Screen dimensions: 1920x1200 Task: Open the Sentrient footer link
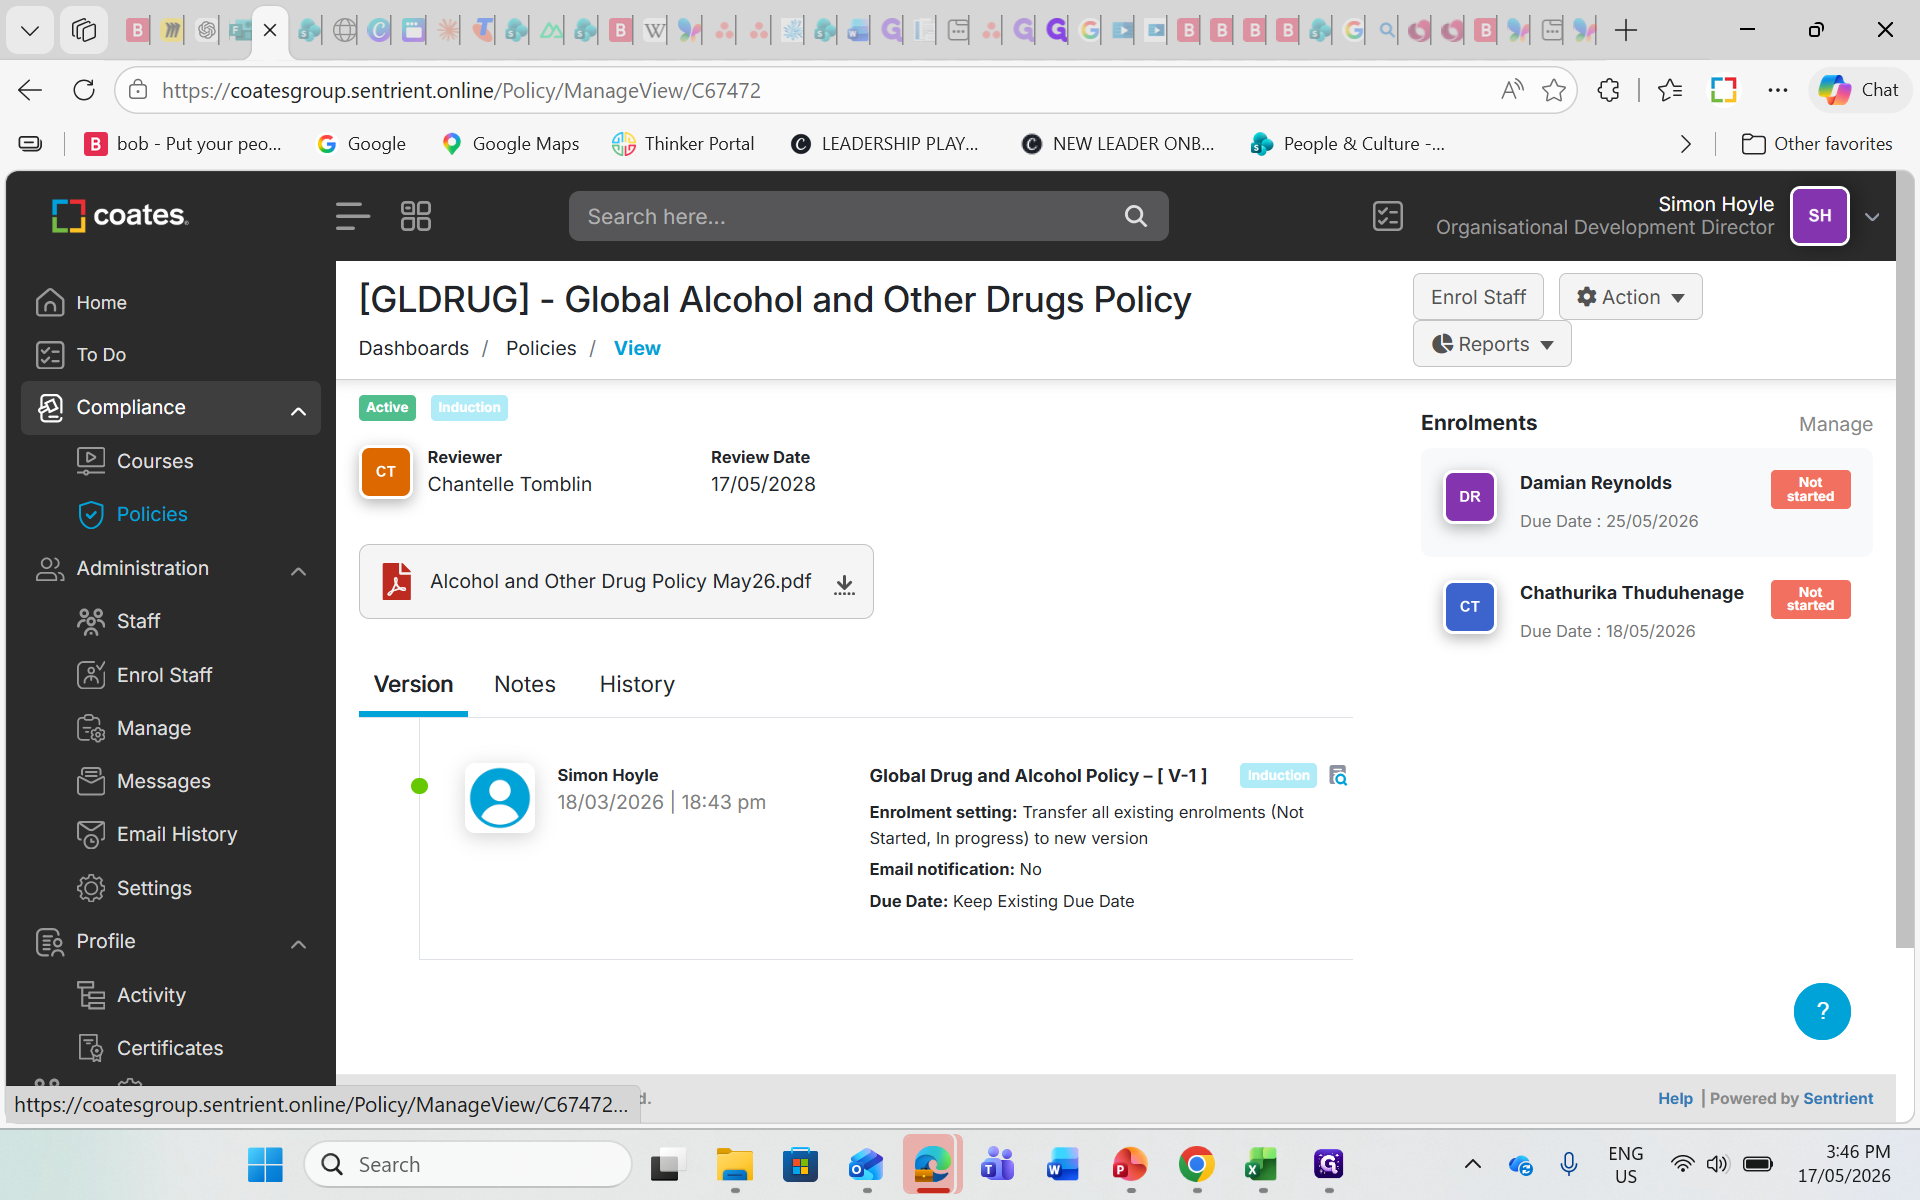pyautogui.click(x=1838, y=1098)
